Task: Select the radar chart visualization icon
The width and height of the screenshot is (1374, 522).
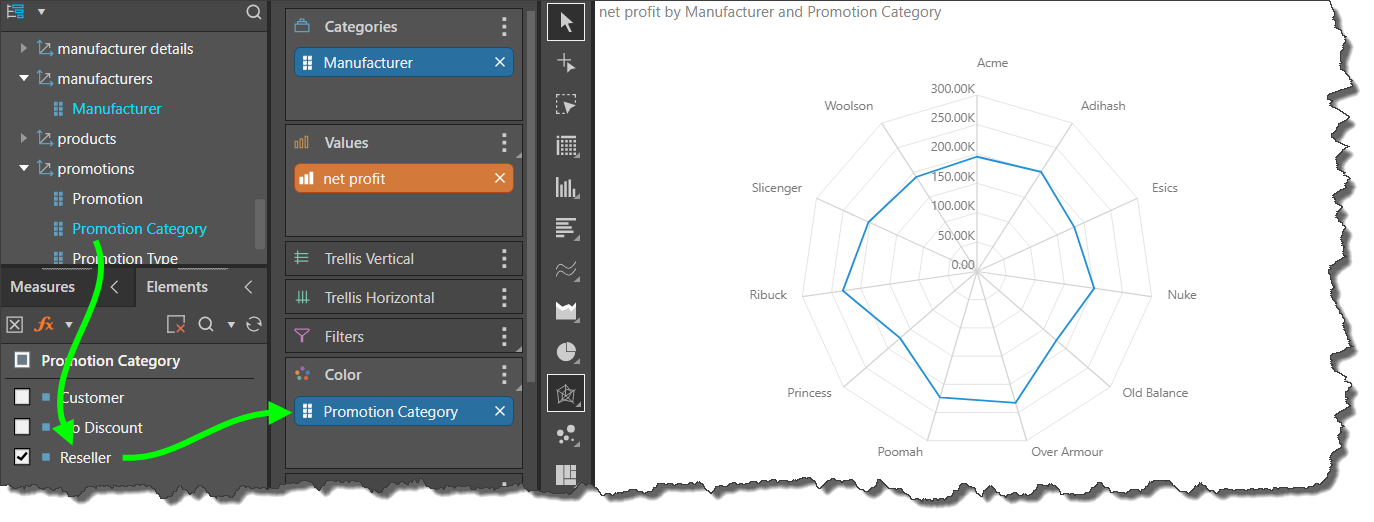Action: [x=566, y=394]
